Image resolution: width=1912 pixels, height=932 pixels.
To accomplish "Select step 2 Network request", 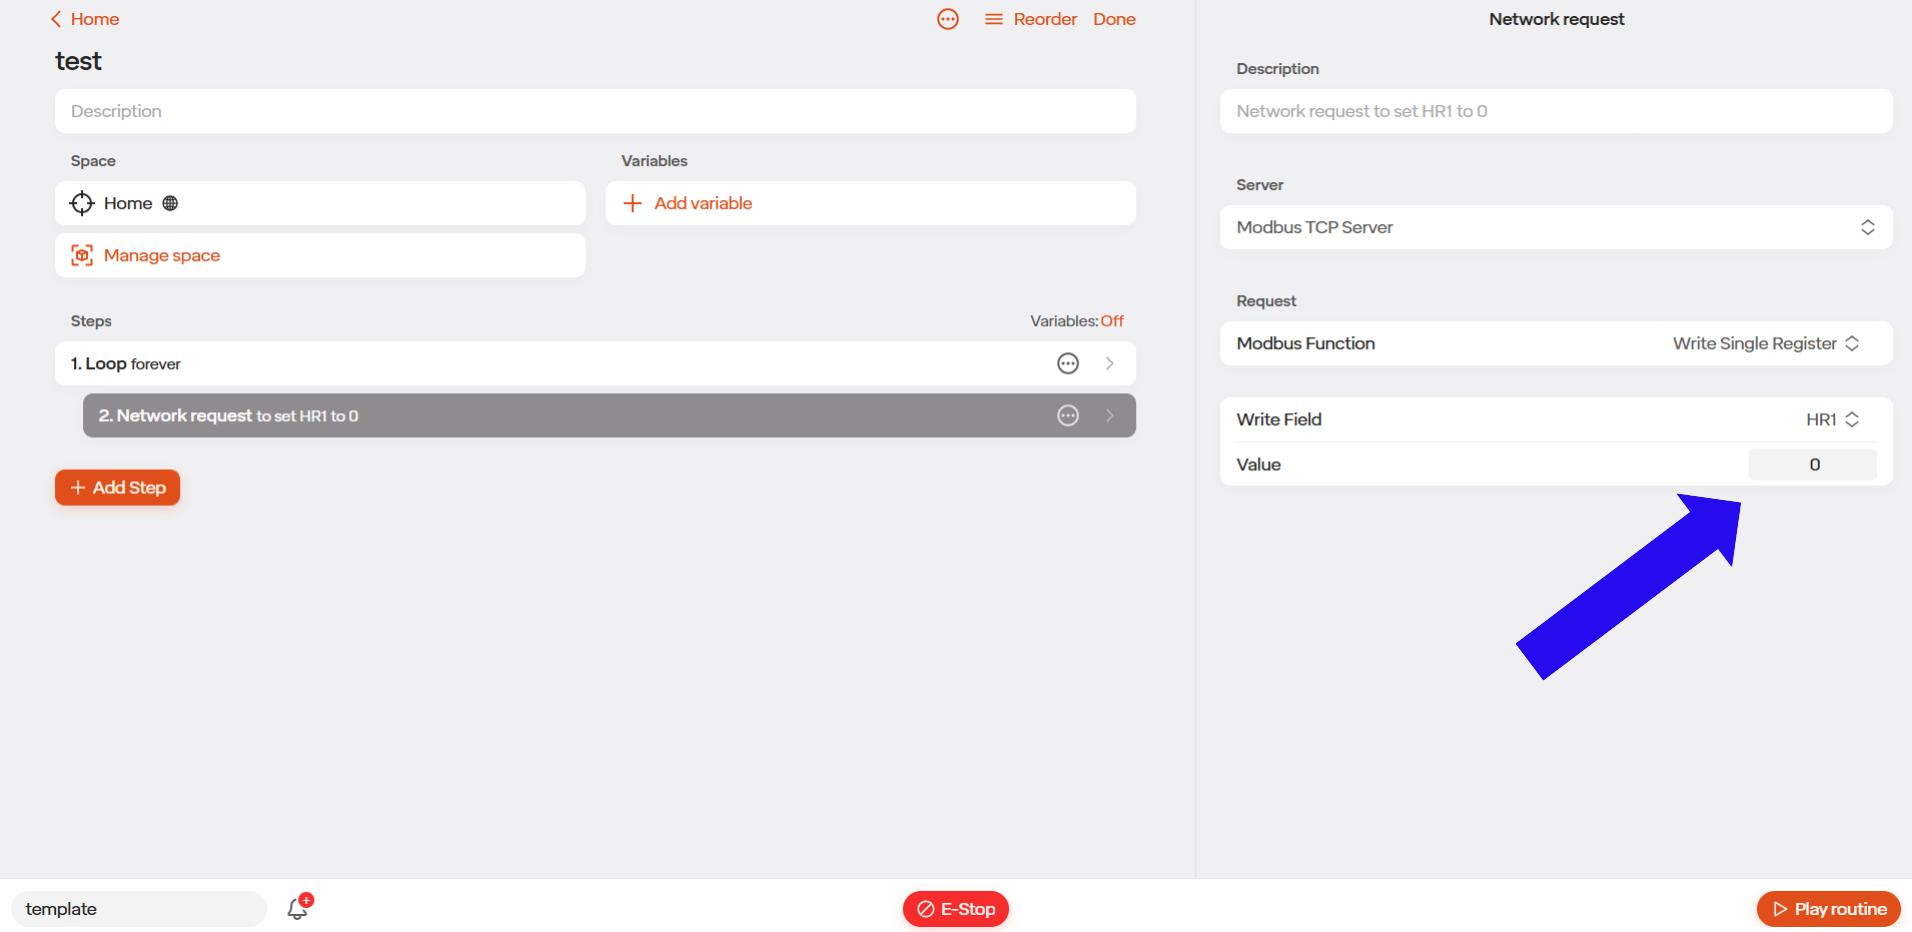I will coord(609,415).
